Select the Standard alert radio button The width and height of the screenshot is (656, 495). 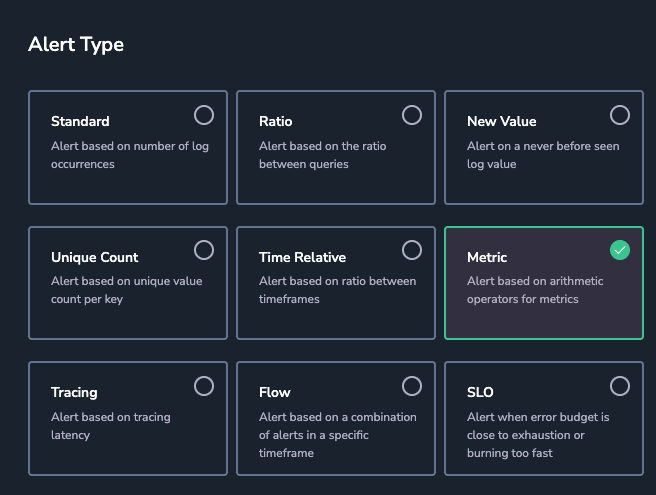click(x=204, y=115)
